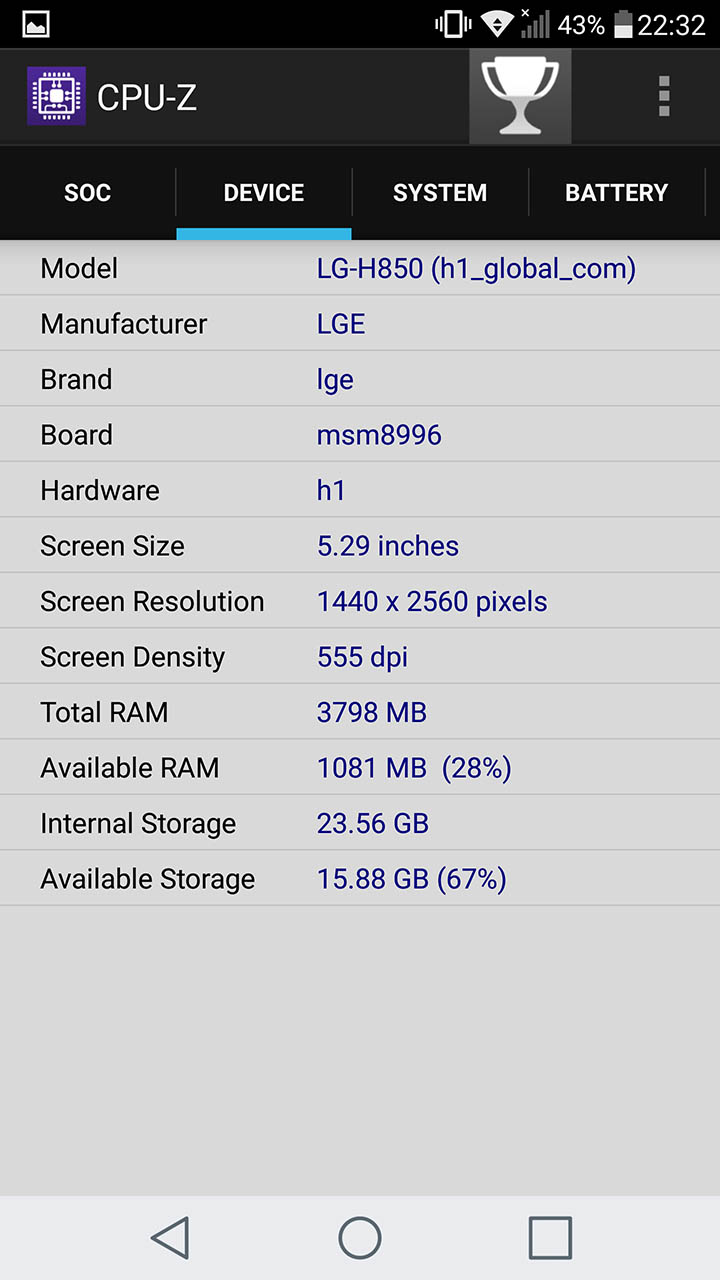Image resolution: width=720 pixels, height=1280 pixels.
Task: Select the DEVICE tab
Action: [264, 193]
